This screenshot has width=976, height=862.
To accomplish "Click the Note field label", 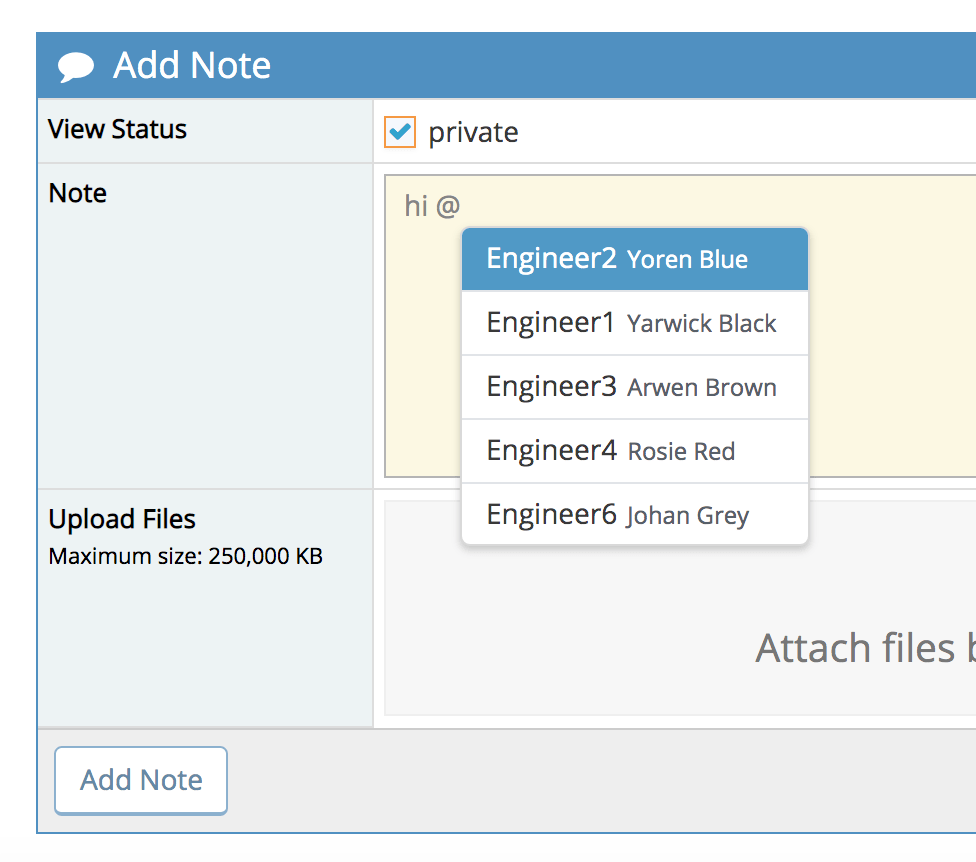I will click(78, 193).
